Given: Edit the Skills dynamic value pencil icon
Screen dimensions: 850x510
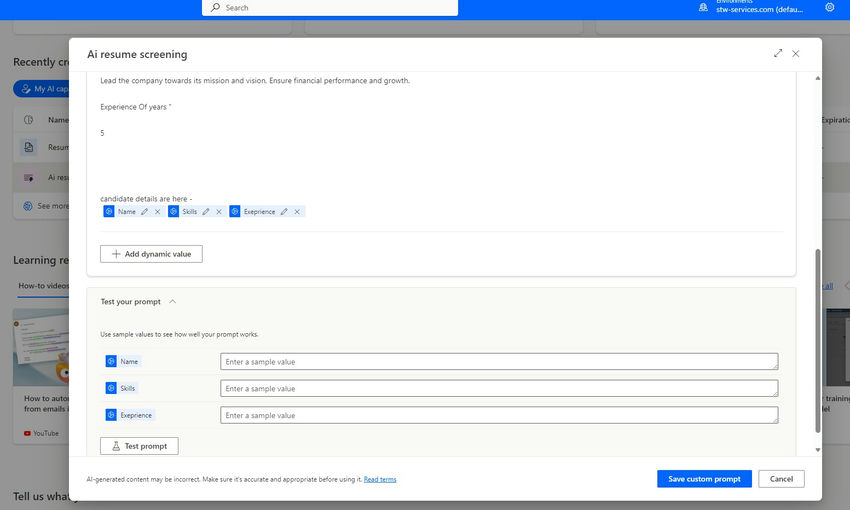Looking at the screenshot, I should click(206, 212).
